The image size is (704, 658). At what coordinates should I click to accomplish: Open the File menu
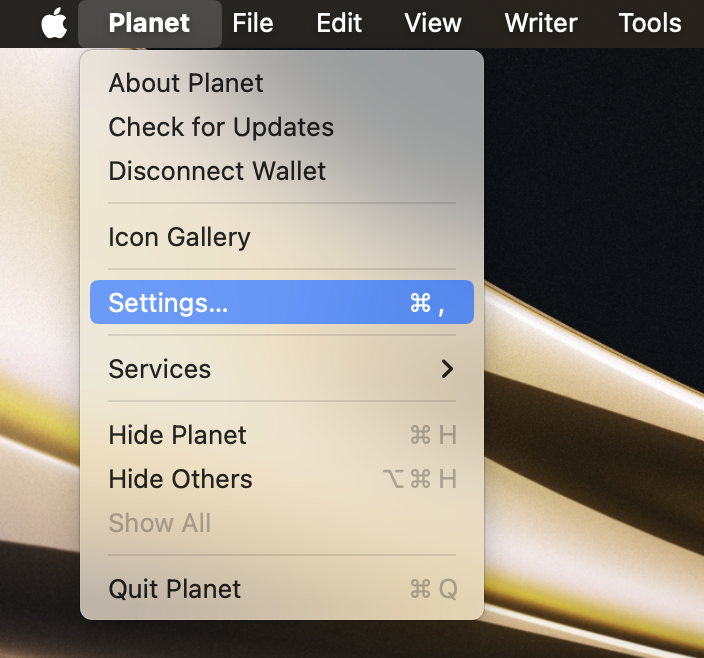[253, 23]
